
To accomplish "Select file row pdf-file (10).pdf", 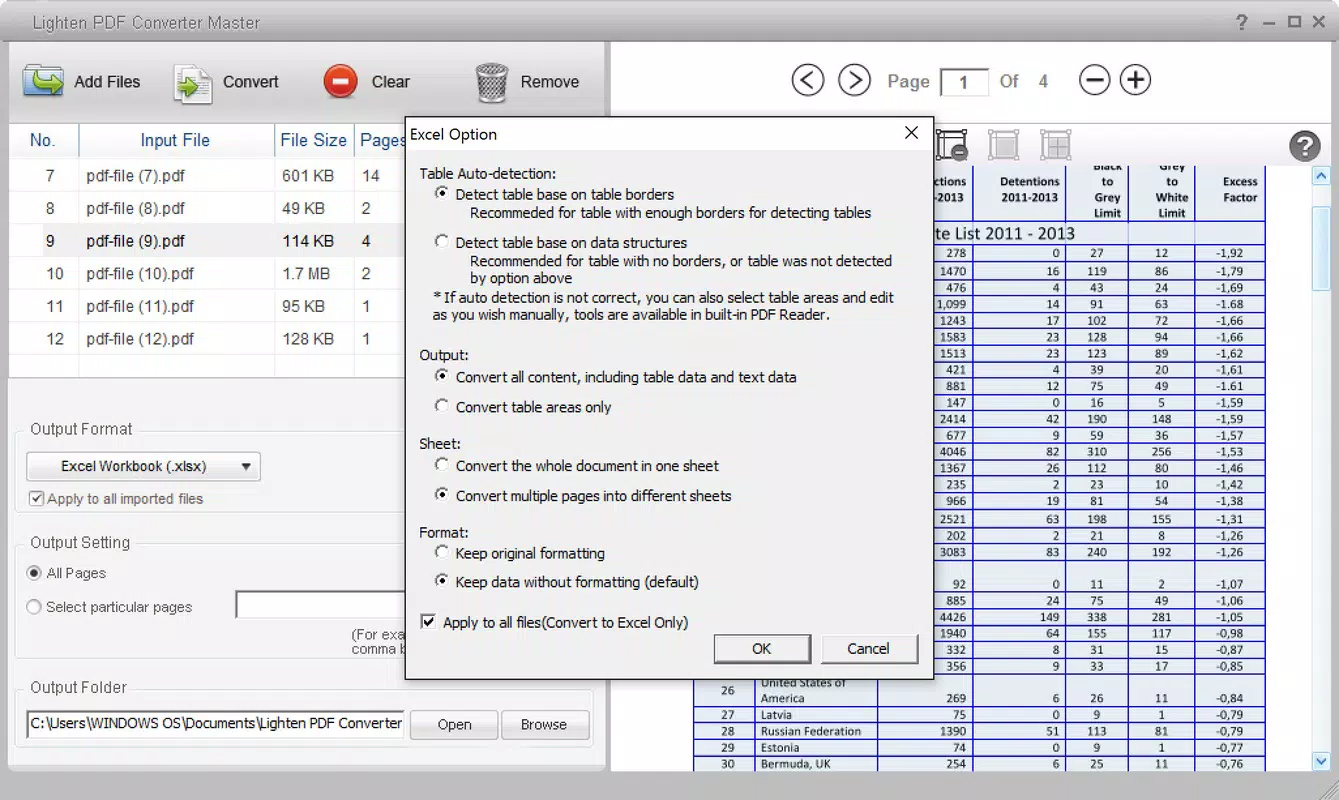I will (207, 273).
